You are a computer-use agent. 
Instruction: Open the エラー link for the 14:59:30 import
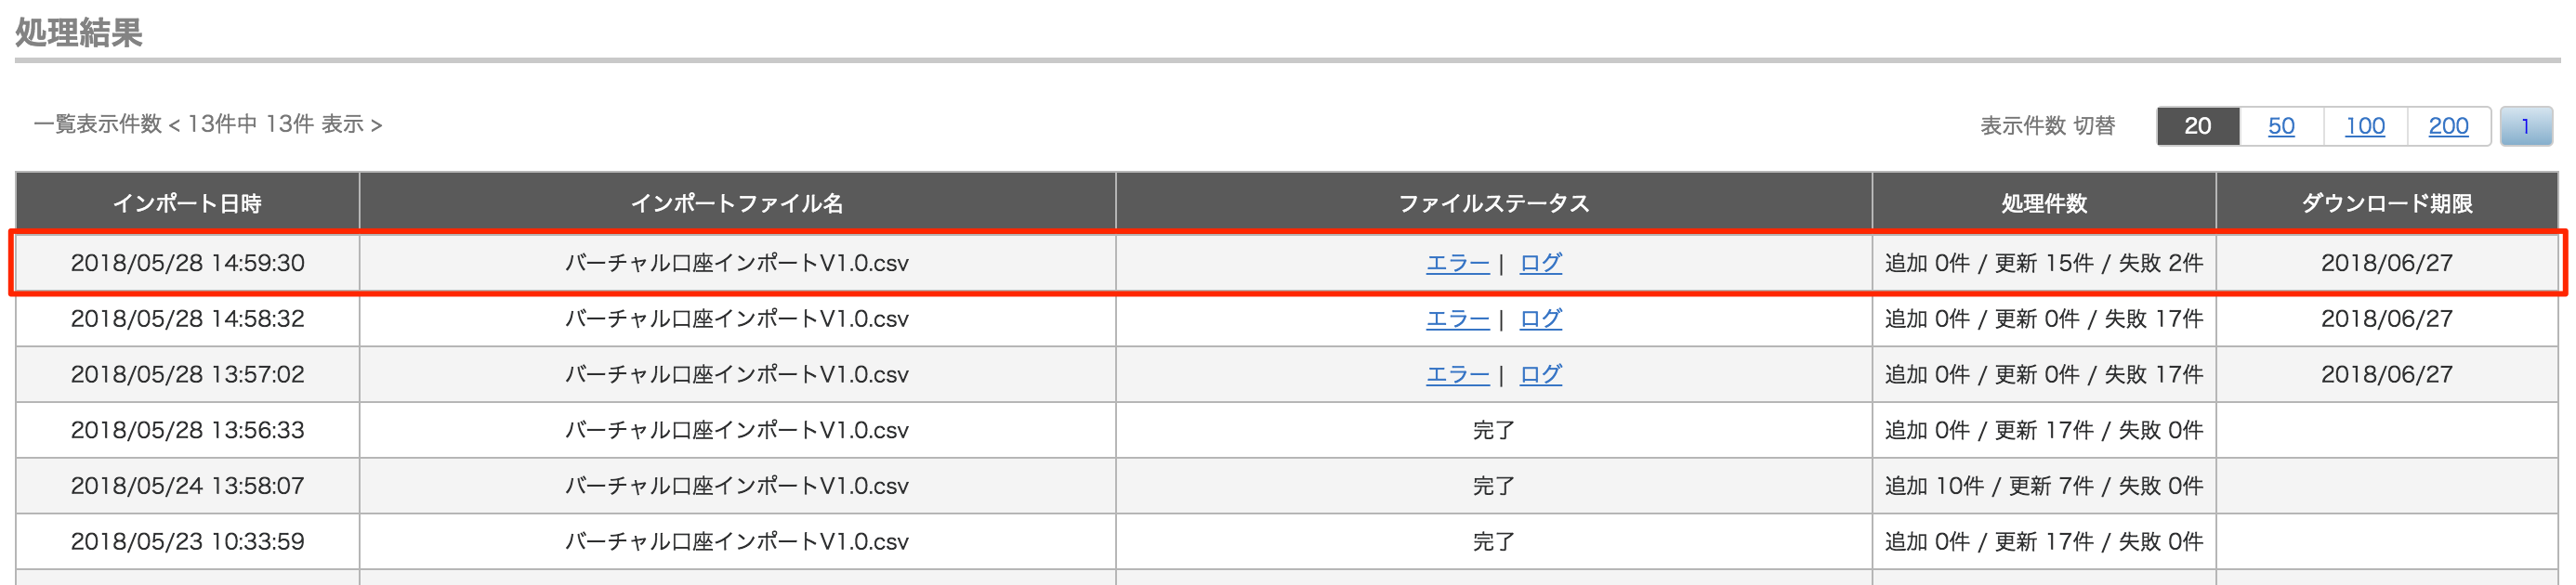[1457, 263]
